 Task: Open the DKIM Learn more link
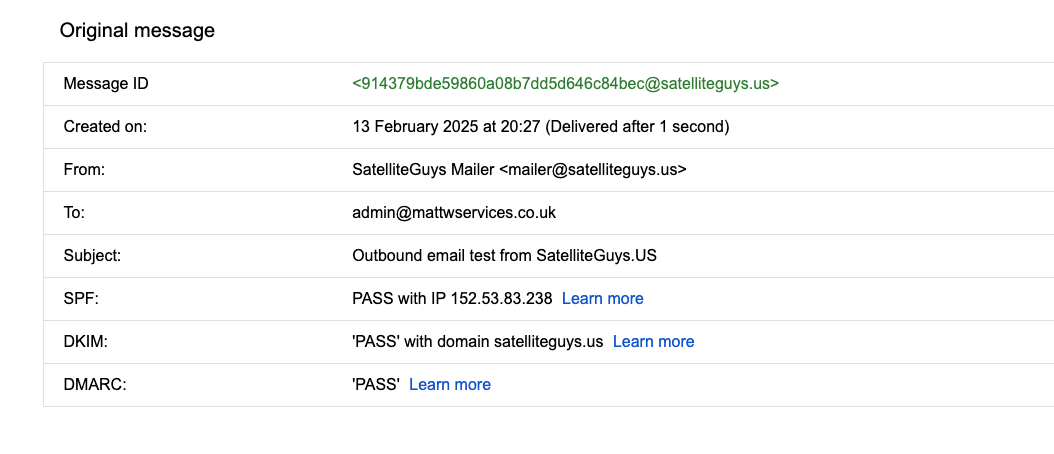tap(653, 341)
